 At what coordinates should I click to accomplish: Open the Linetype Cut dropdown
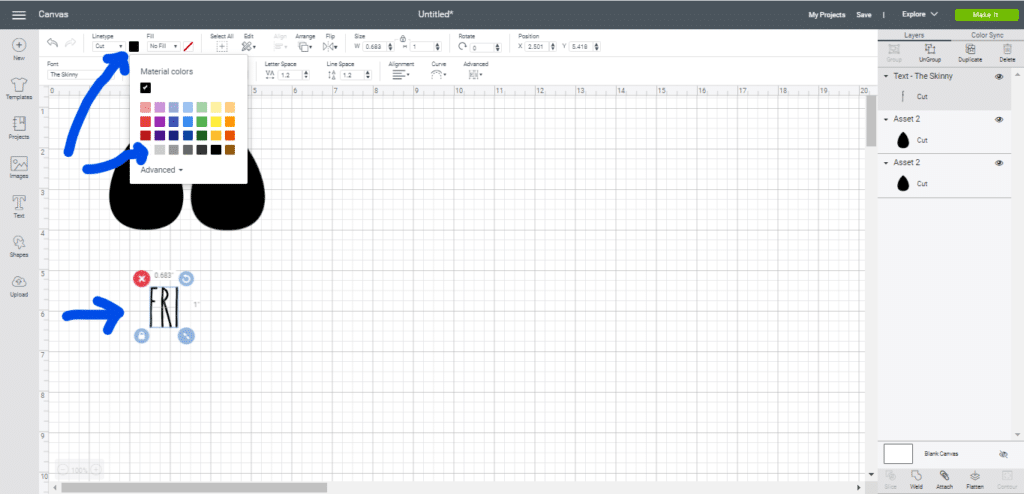(108, 46)
